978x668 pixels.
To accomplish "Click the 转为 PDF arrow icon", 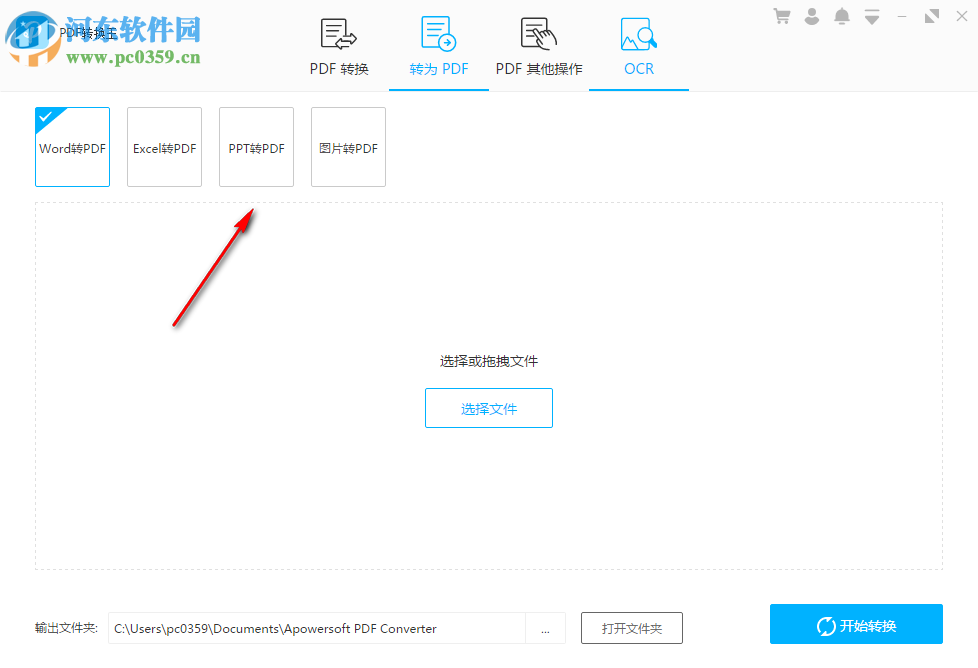I will [437, 32].
